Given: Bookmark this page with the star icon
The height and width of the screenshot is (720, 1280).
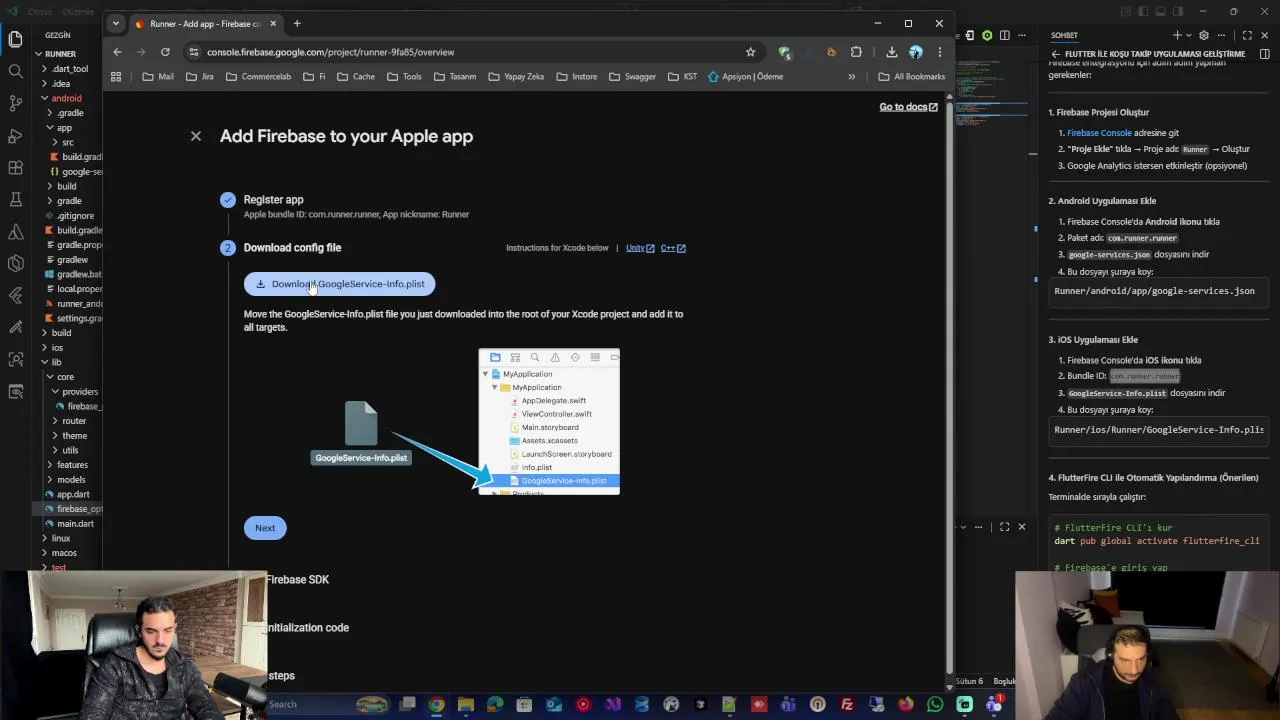Looking at the screenshot, I should click(750, 52).
